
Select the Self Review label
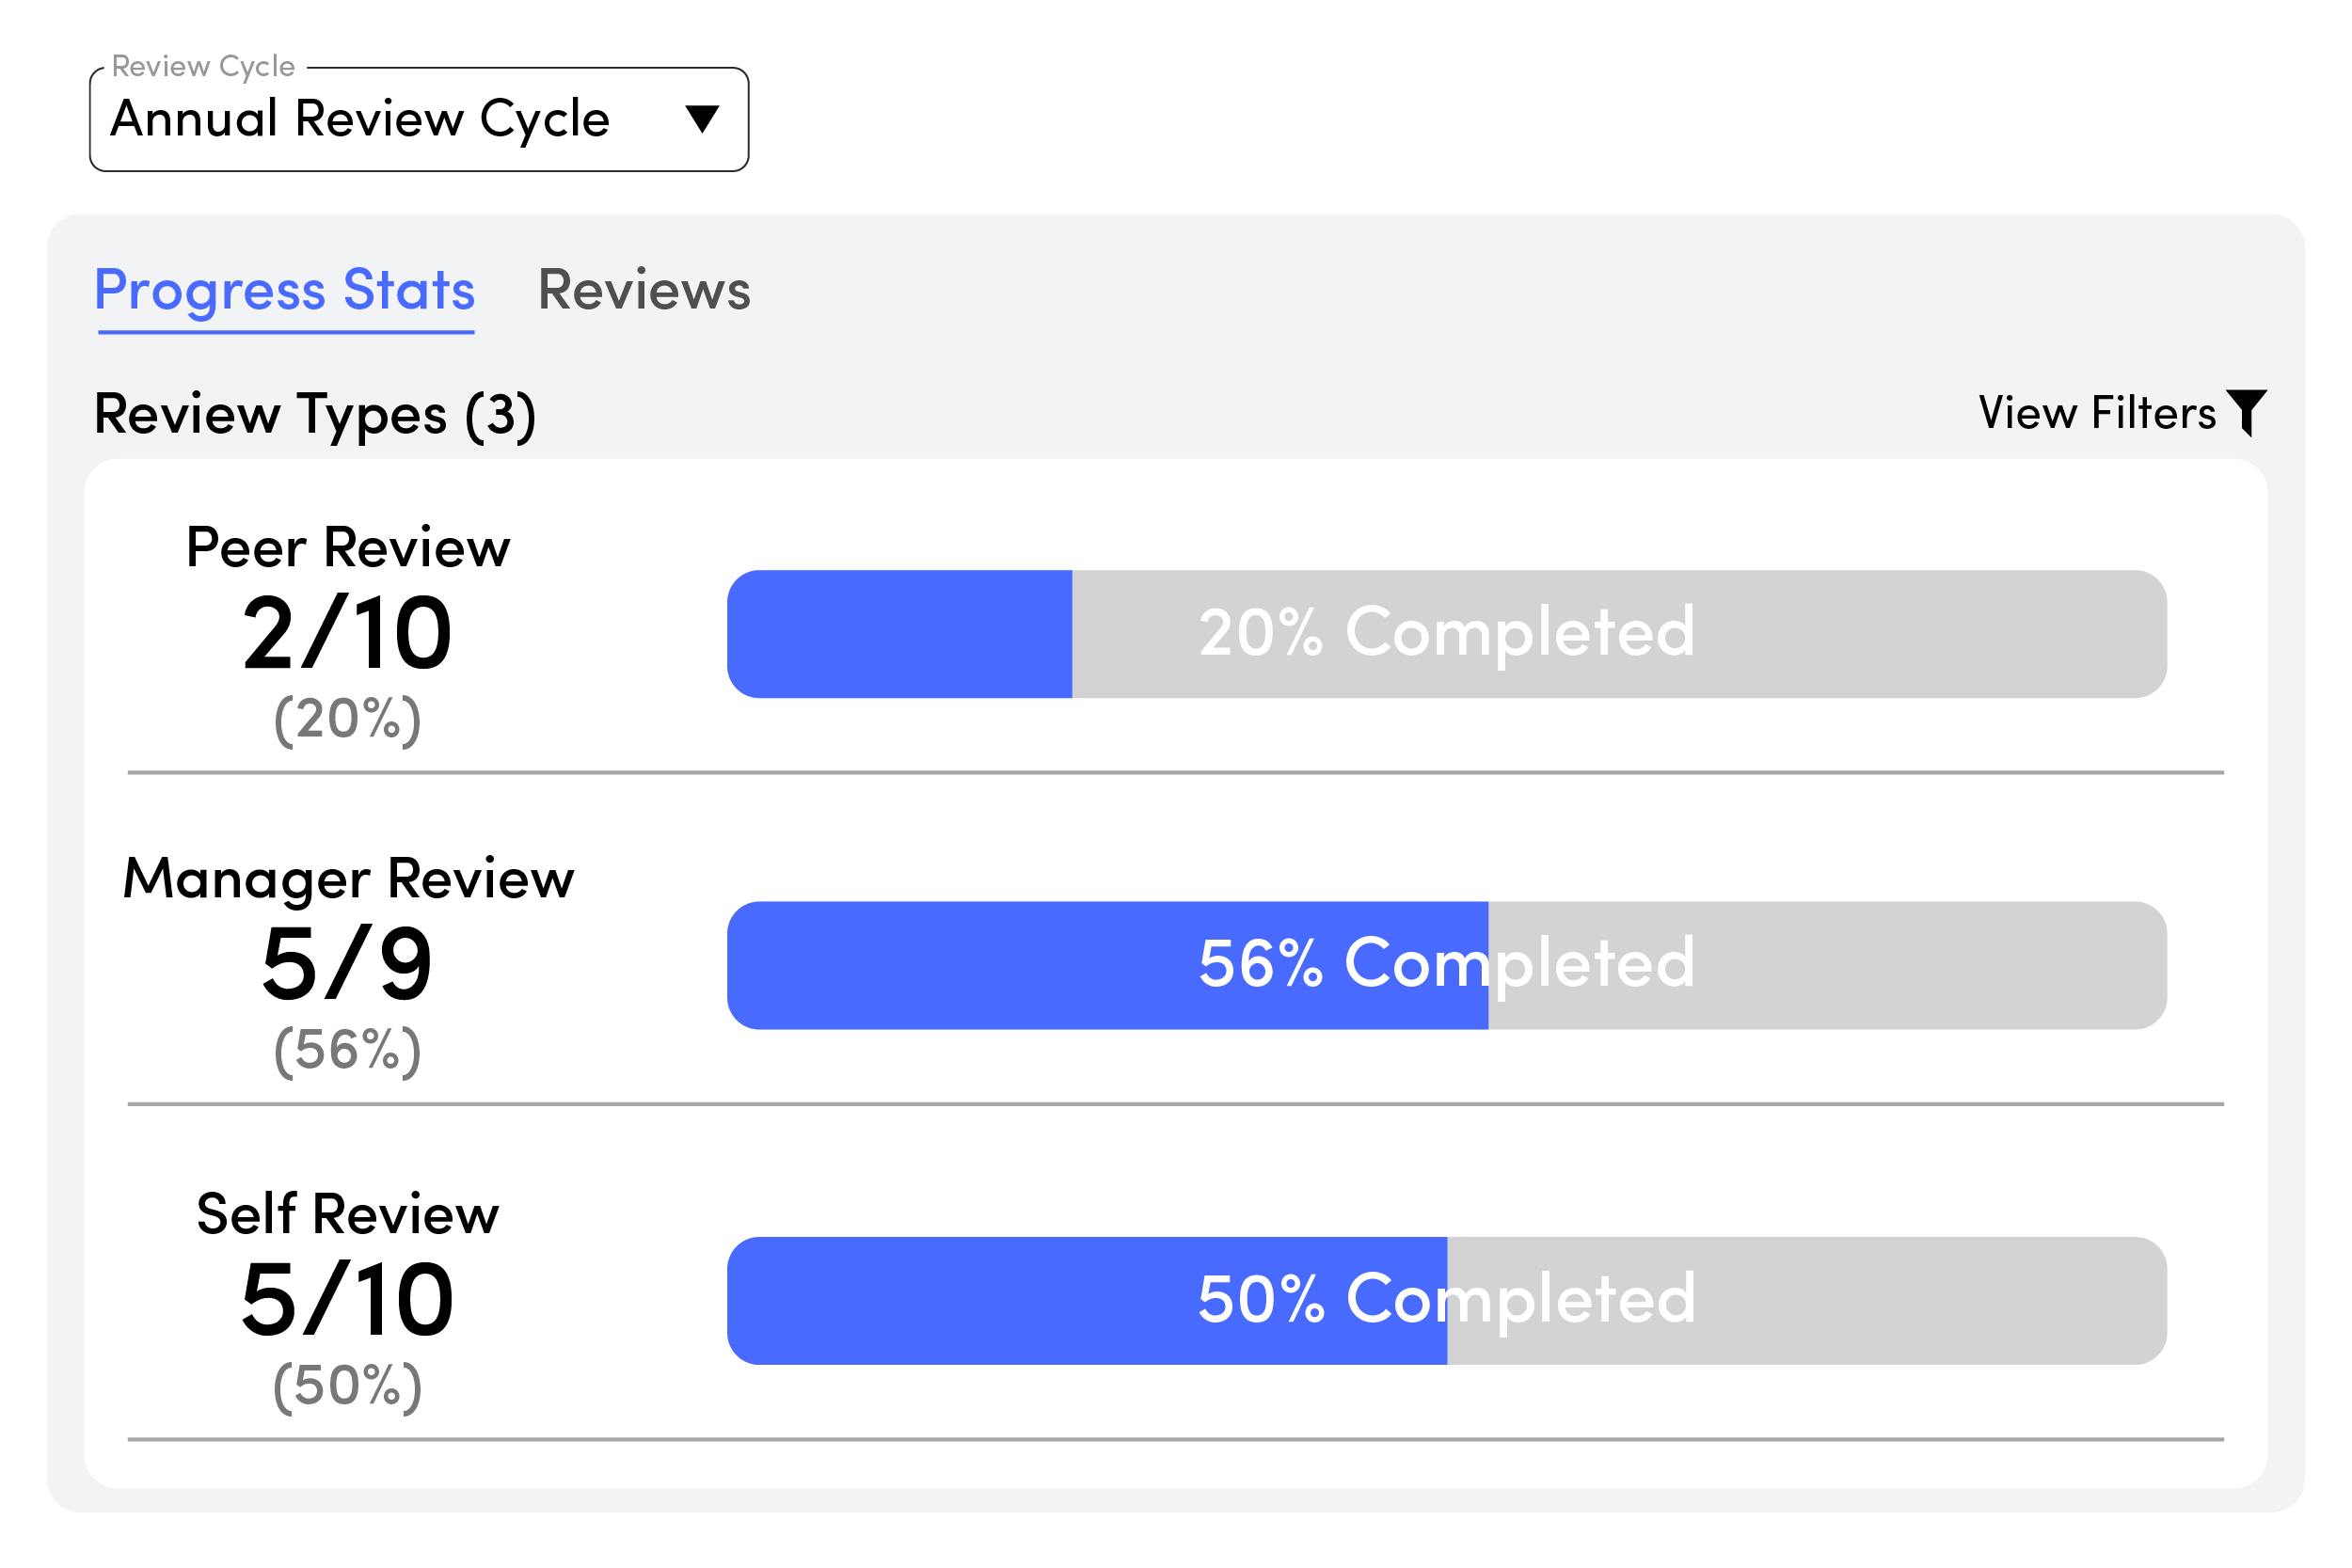(348, 1214)
